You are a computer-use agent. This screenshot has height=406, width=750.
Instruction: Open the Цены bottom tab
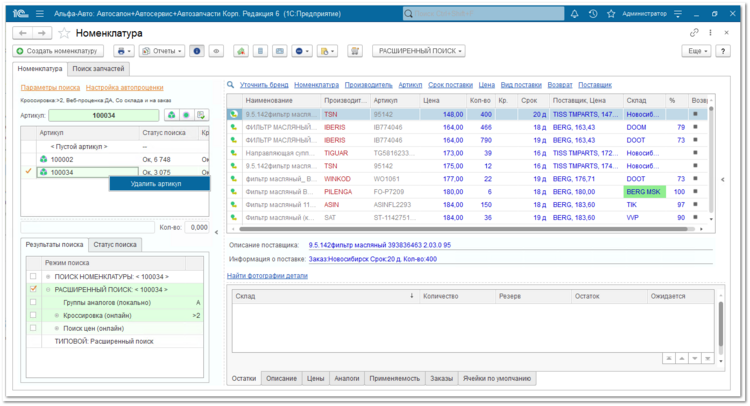tap(315, 378)
